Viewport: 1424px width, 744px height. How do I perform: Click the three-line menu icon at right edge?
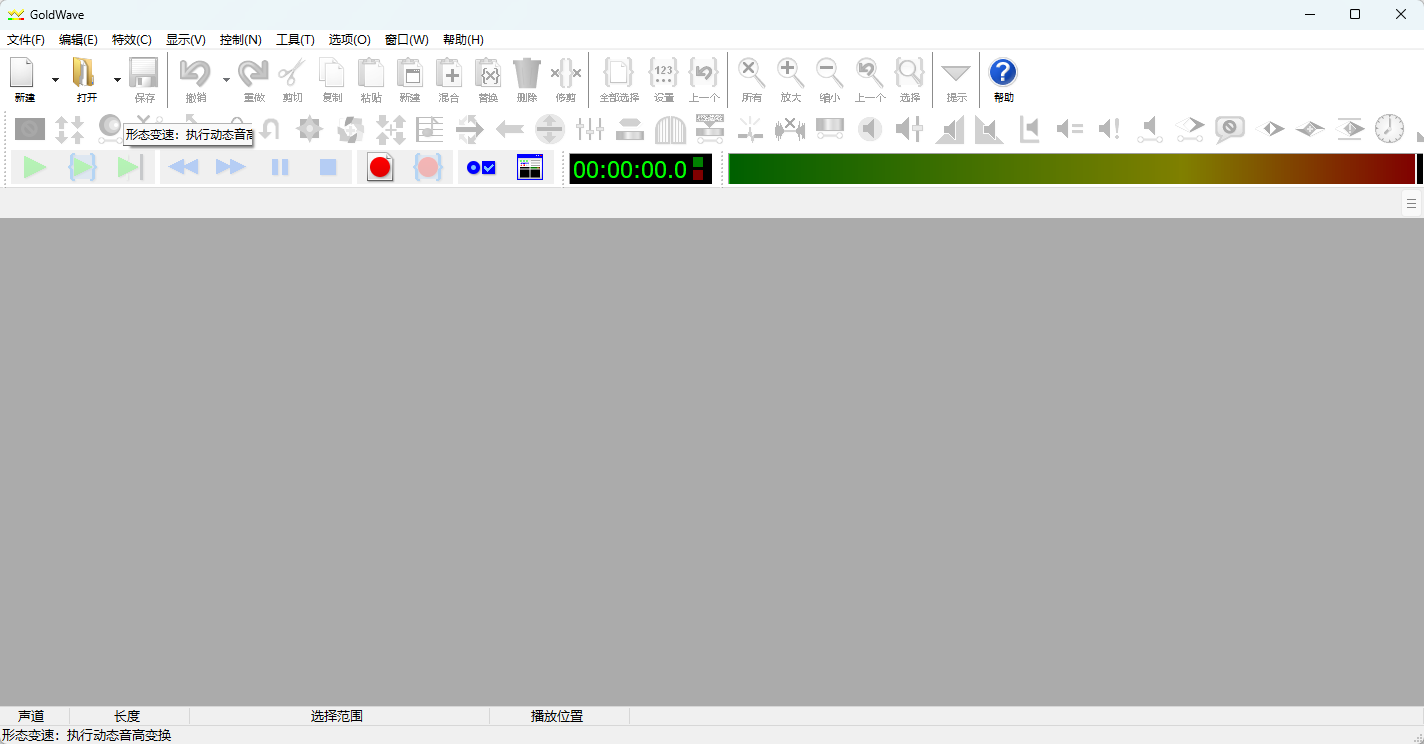[1411, 203]
